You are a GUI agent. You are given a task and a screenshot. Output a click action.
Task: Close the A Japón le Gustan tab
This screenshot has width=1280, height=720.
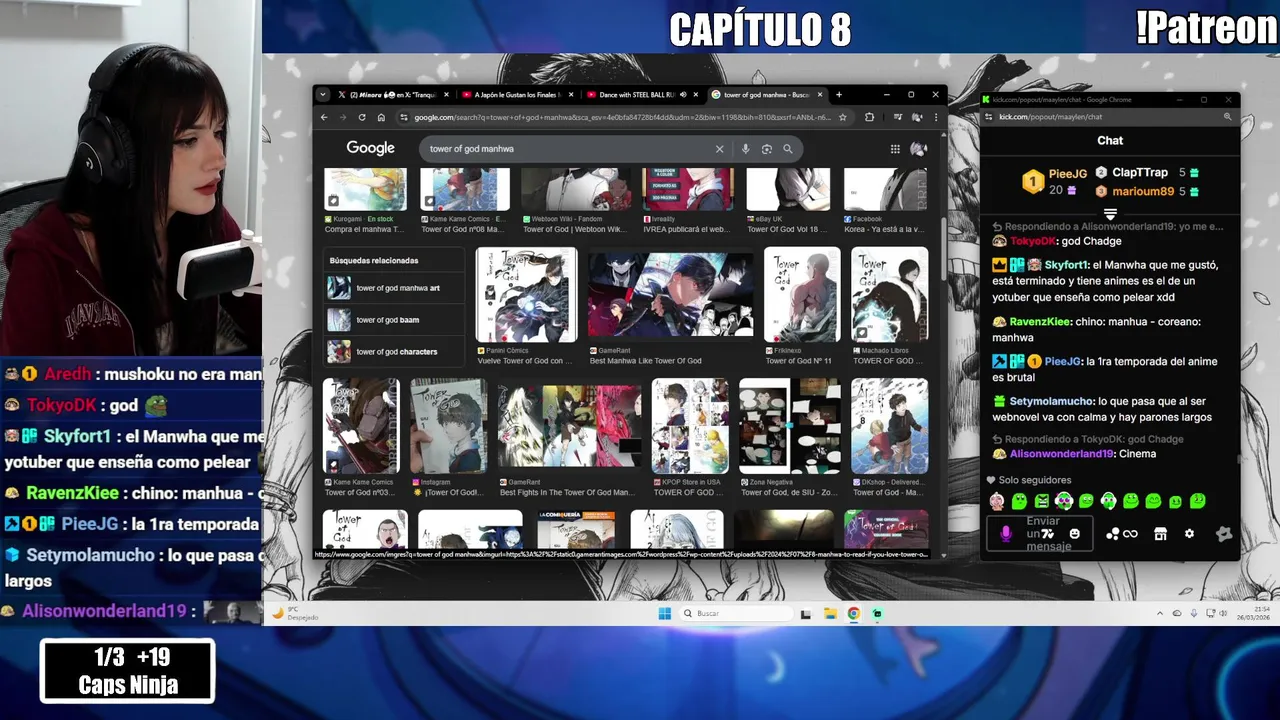tap(571, 95)
